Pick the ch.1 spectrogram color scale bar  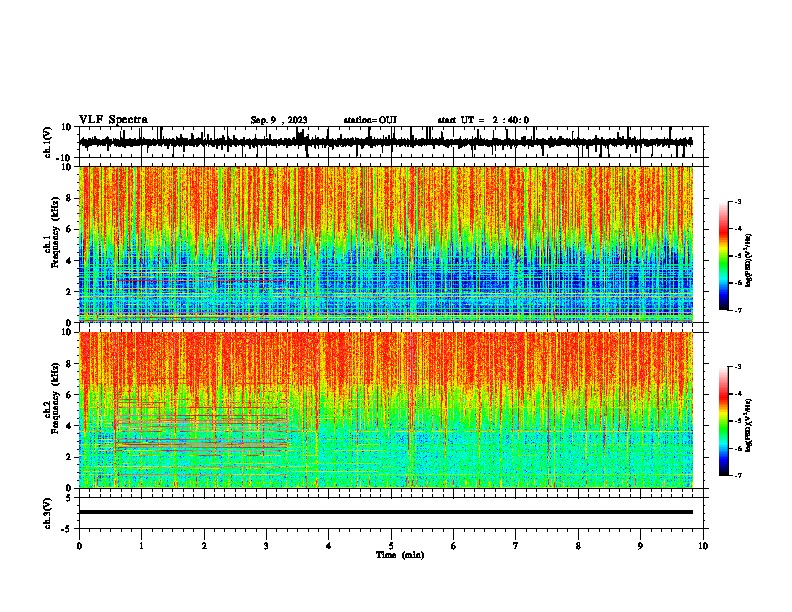tap(724, 256)
